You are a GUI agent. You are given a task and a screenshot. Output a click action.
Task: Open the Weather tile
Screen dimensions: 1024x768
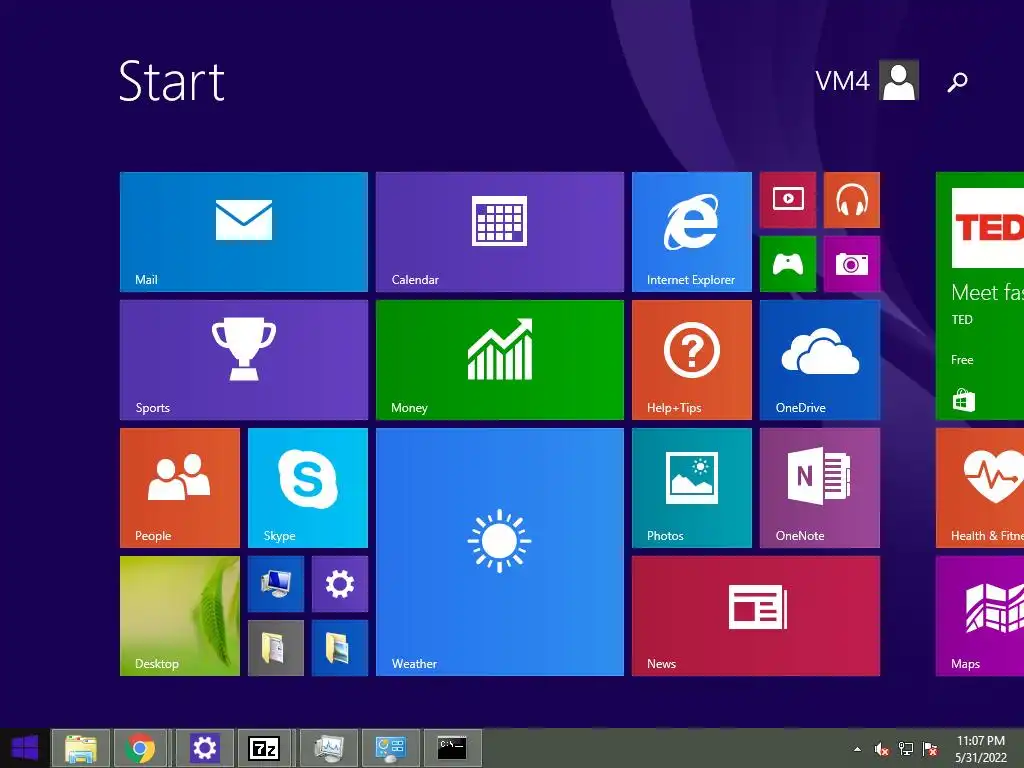point(500,552)
